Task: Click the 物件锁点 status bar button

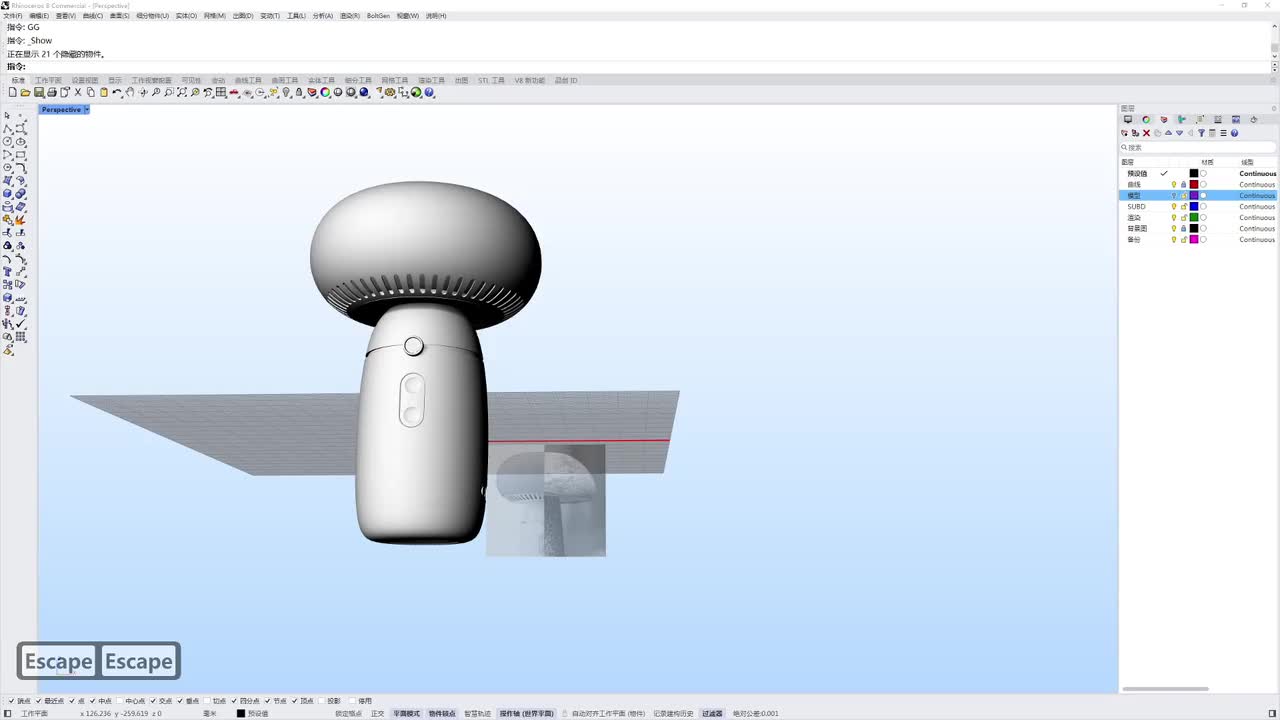Action: point(442,713)
